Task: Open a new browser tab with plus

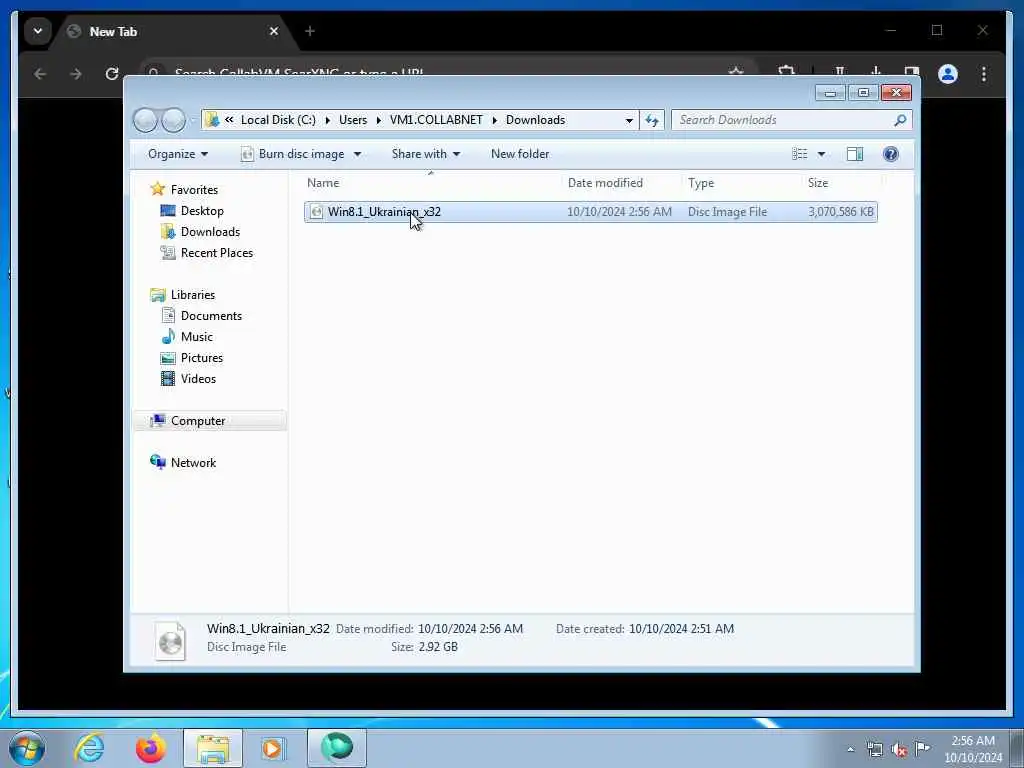Action: click(x=310, y=31)
